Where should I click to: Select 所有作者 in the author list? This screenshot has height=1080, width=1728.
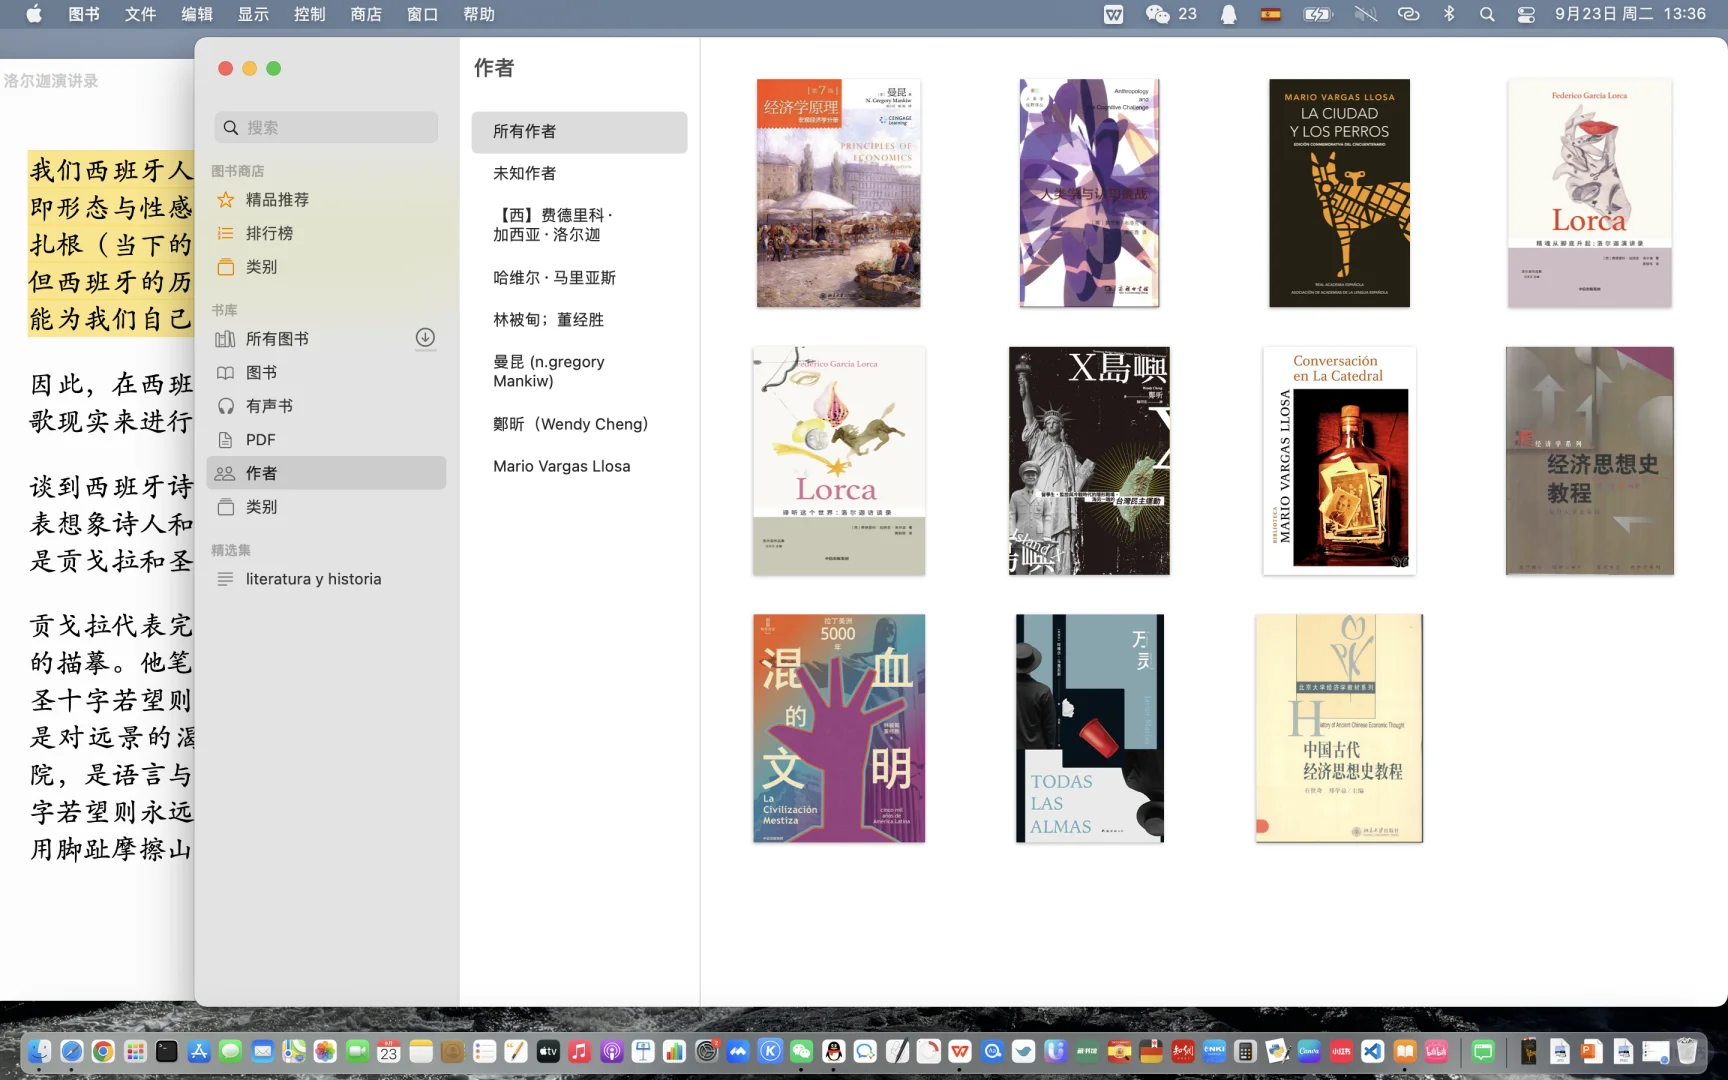579,132
